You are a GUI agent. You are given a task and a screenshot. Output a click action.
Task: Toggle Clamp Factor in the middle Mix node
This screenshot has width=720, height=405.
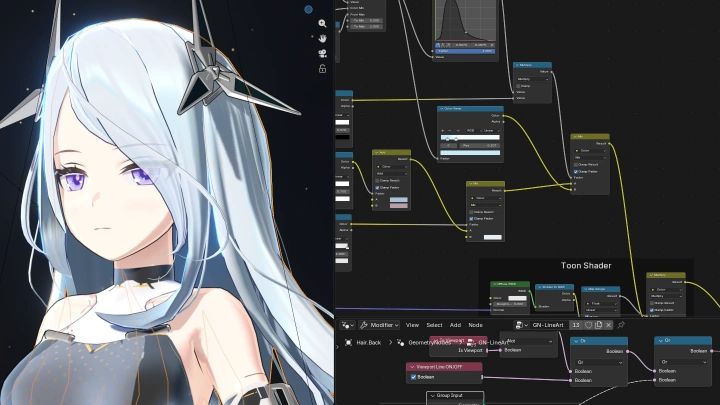(x=472, y=219)
